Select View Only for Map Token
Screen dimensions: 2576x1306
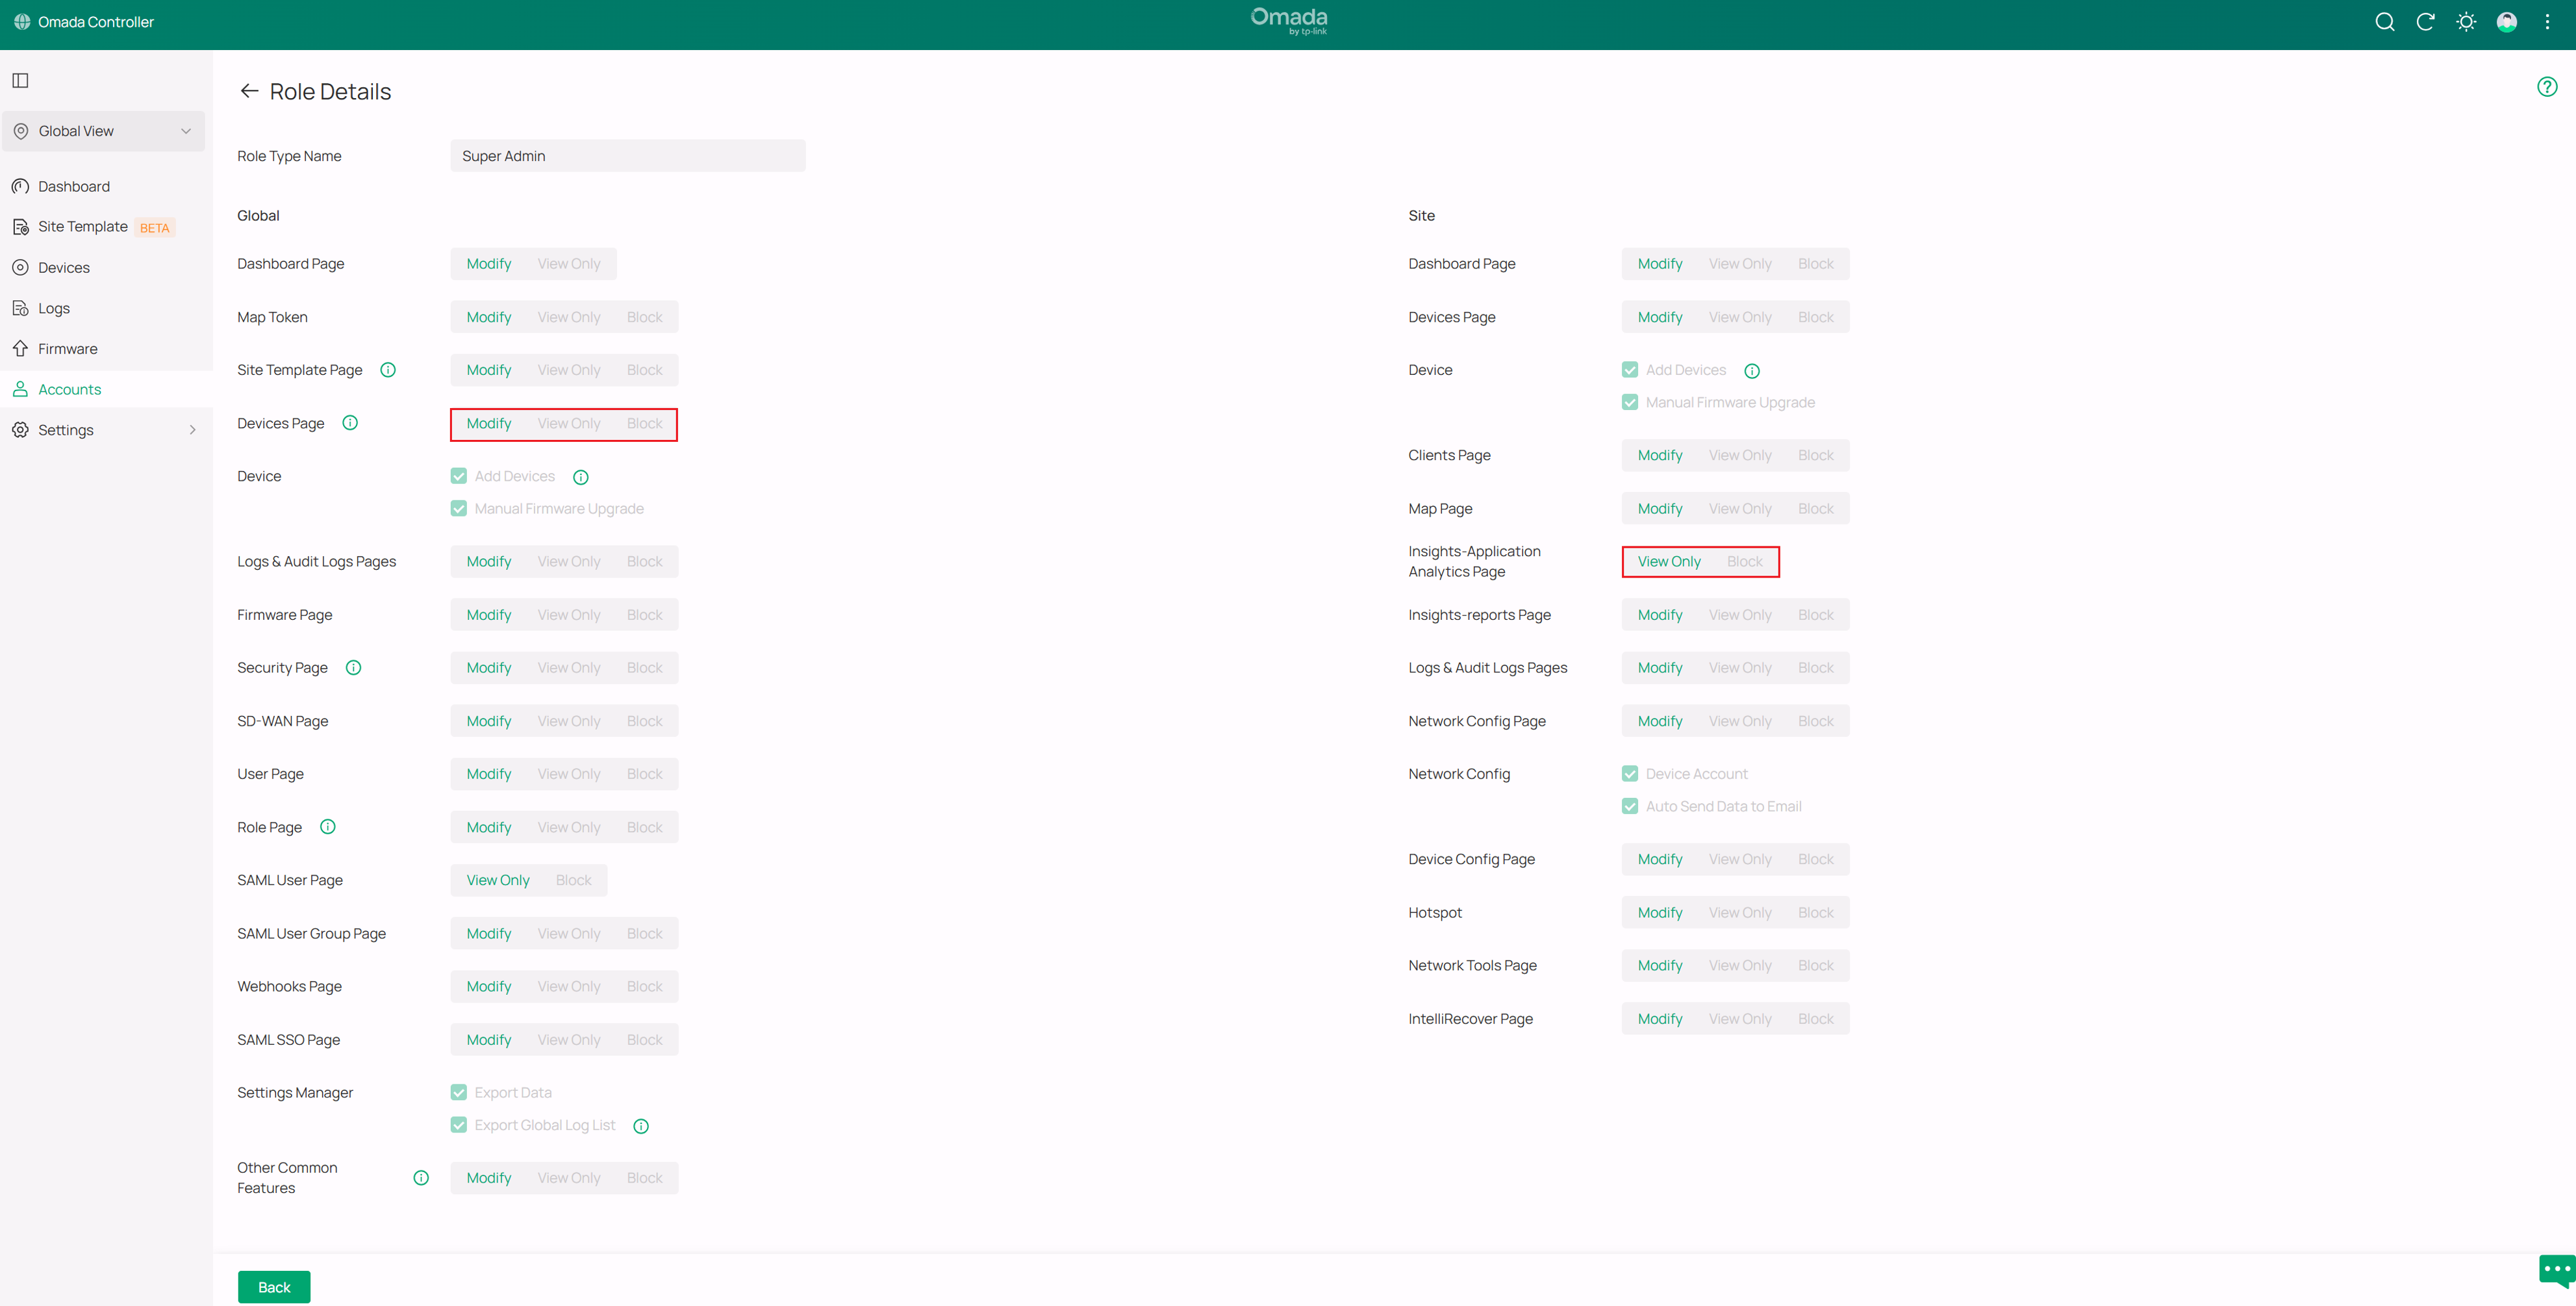pyautogui.click(x=569, y=317)
